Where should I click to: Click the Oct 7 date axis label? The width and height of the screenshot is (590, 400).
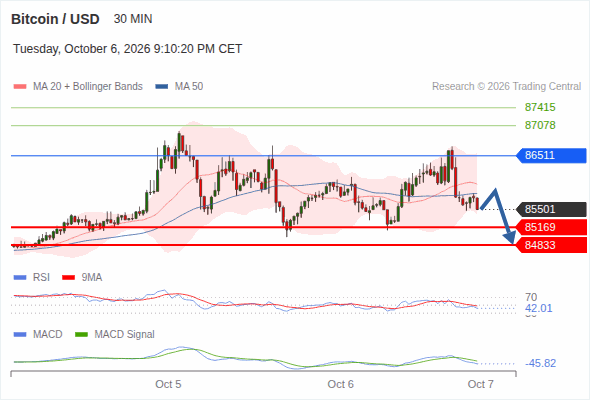[481, 384]
